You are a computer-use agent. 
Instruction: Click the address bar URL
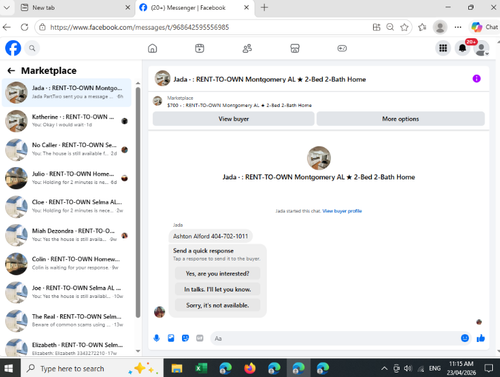pyautogui.click(x=139, y=27)
